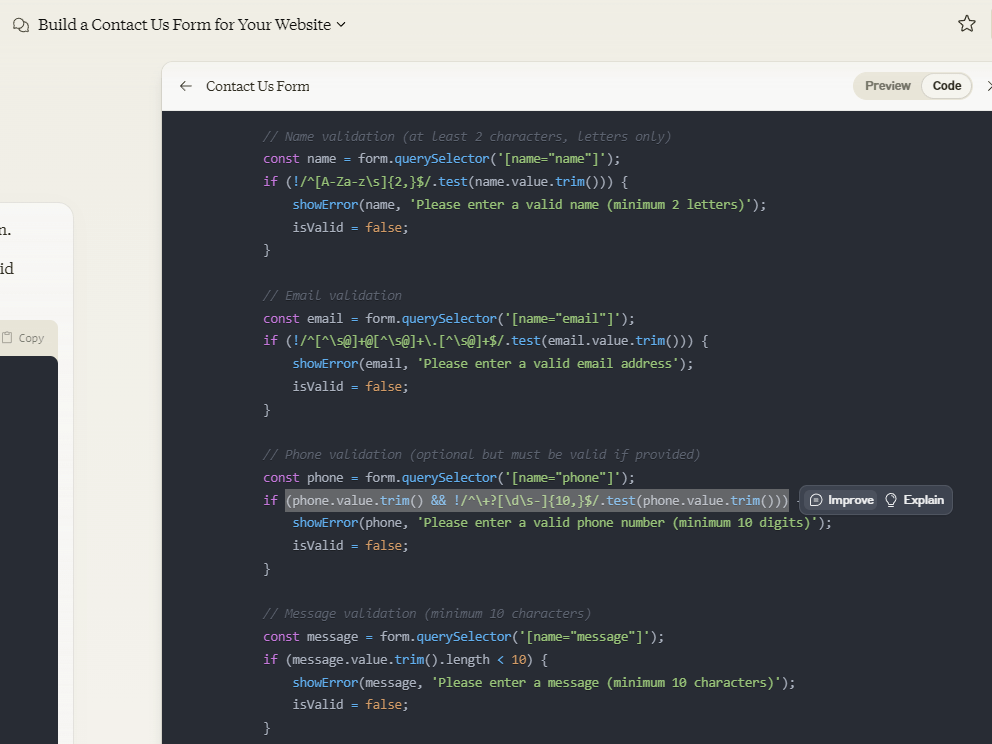
Task: Click the highlighted phone regex condition
Action: 537,500
